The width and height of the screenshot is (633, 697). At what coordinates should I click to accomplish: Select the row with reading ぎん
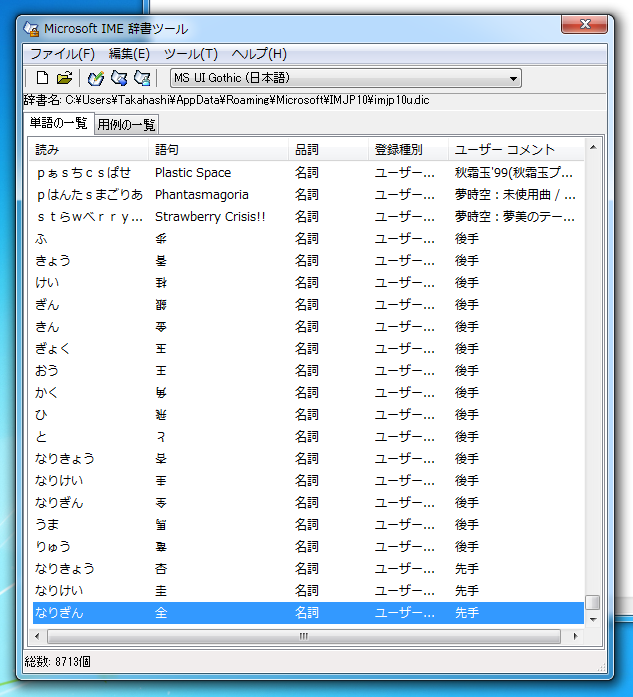308,305
